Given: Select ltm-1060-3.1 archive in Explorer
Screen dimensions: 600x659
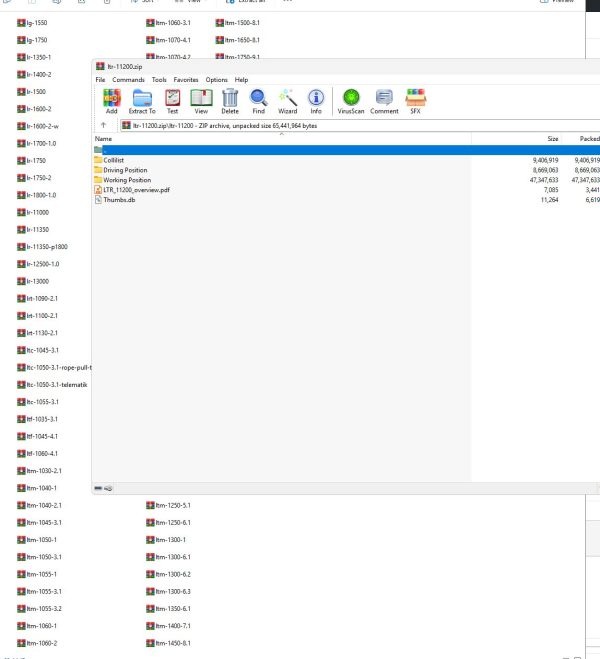Looking at the screenshot, I should (x=168, y=23).
